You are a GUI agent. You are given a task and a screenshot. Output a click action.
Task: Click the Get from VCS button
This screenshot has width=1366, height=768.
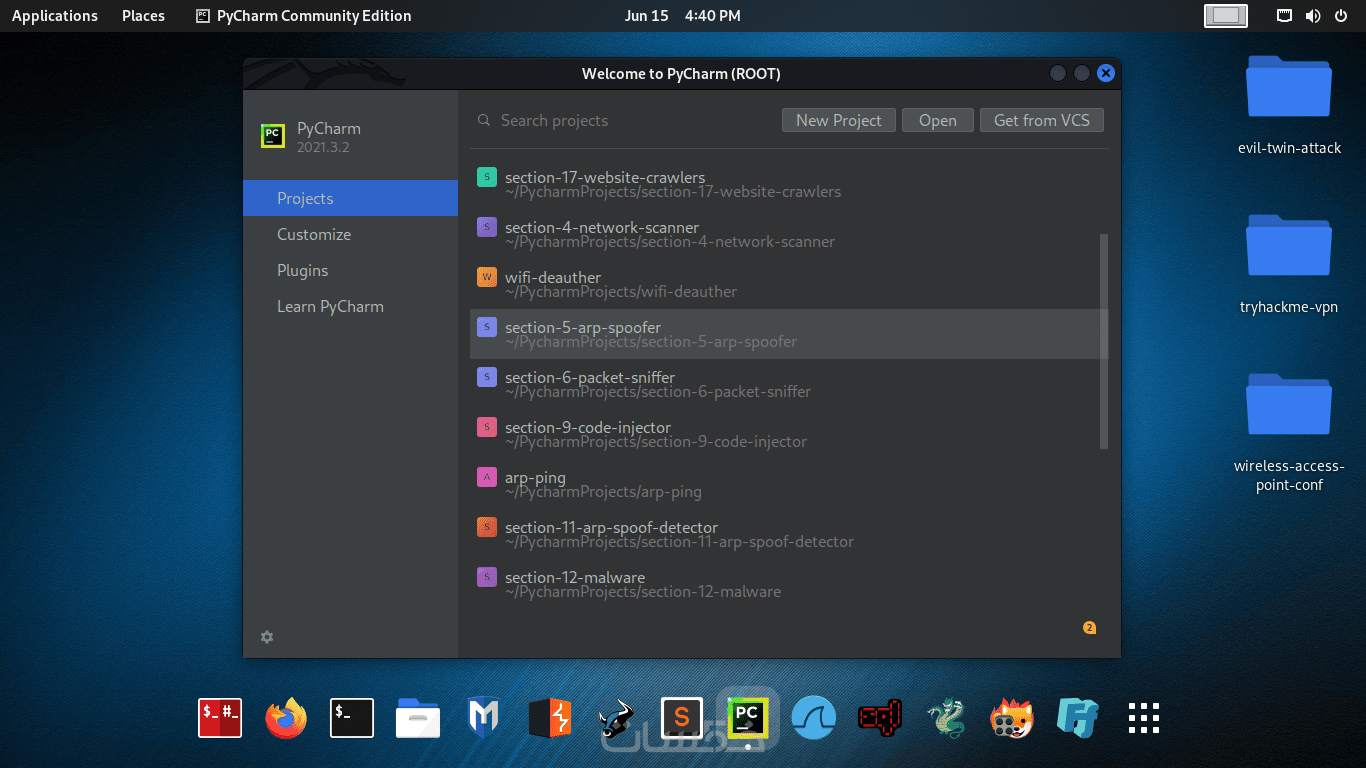[1042, 120]
